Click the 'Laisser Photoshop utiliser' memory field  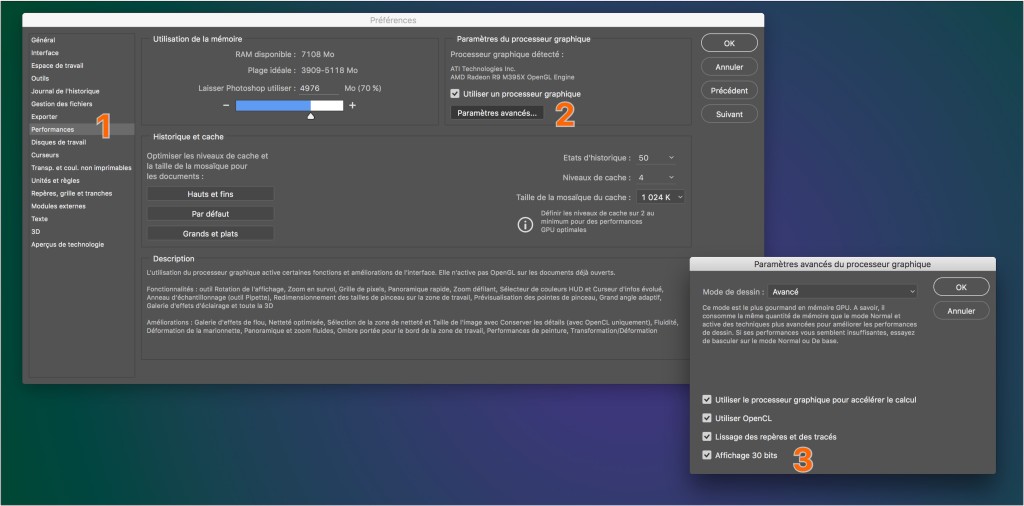click(x=317, y=88)
